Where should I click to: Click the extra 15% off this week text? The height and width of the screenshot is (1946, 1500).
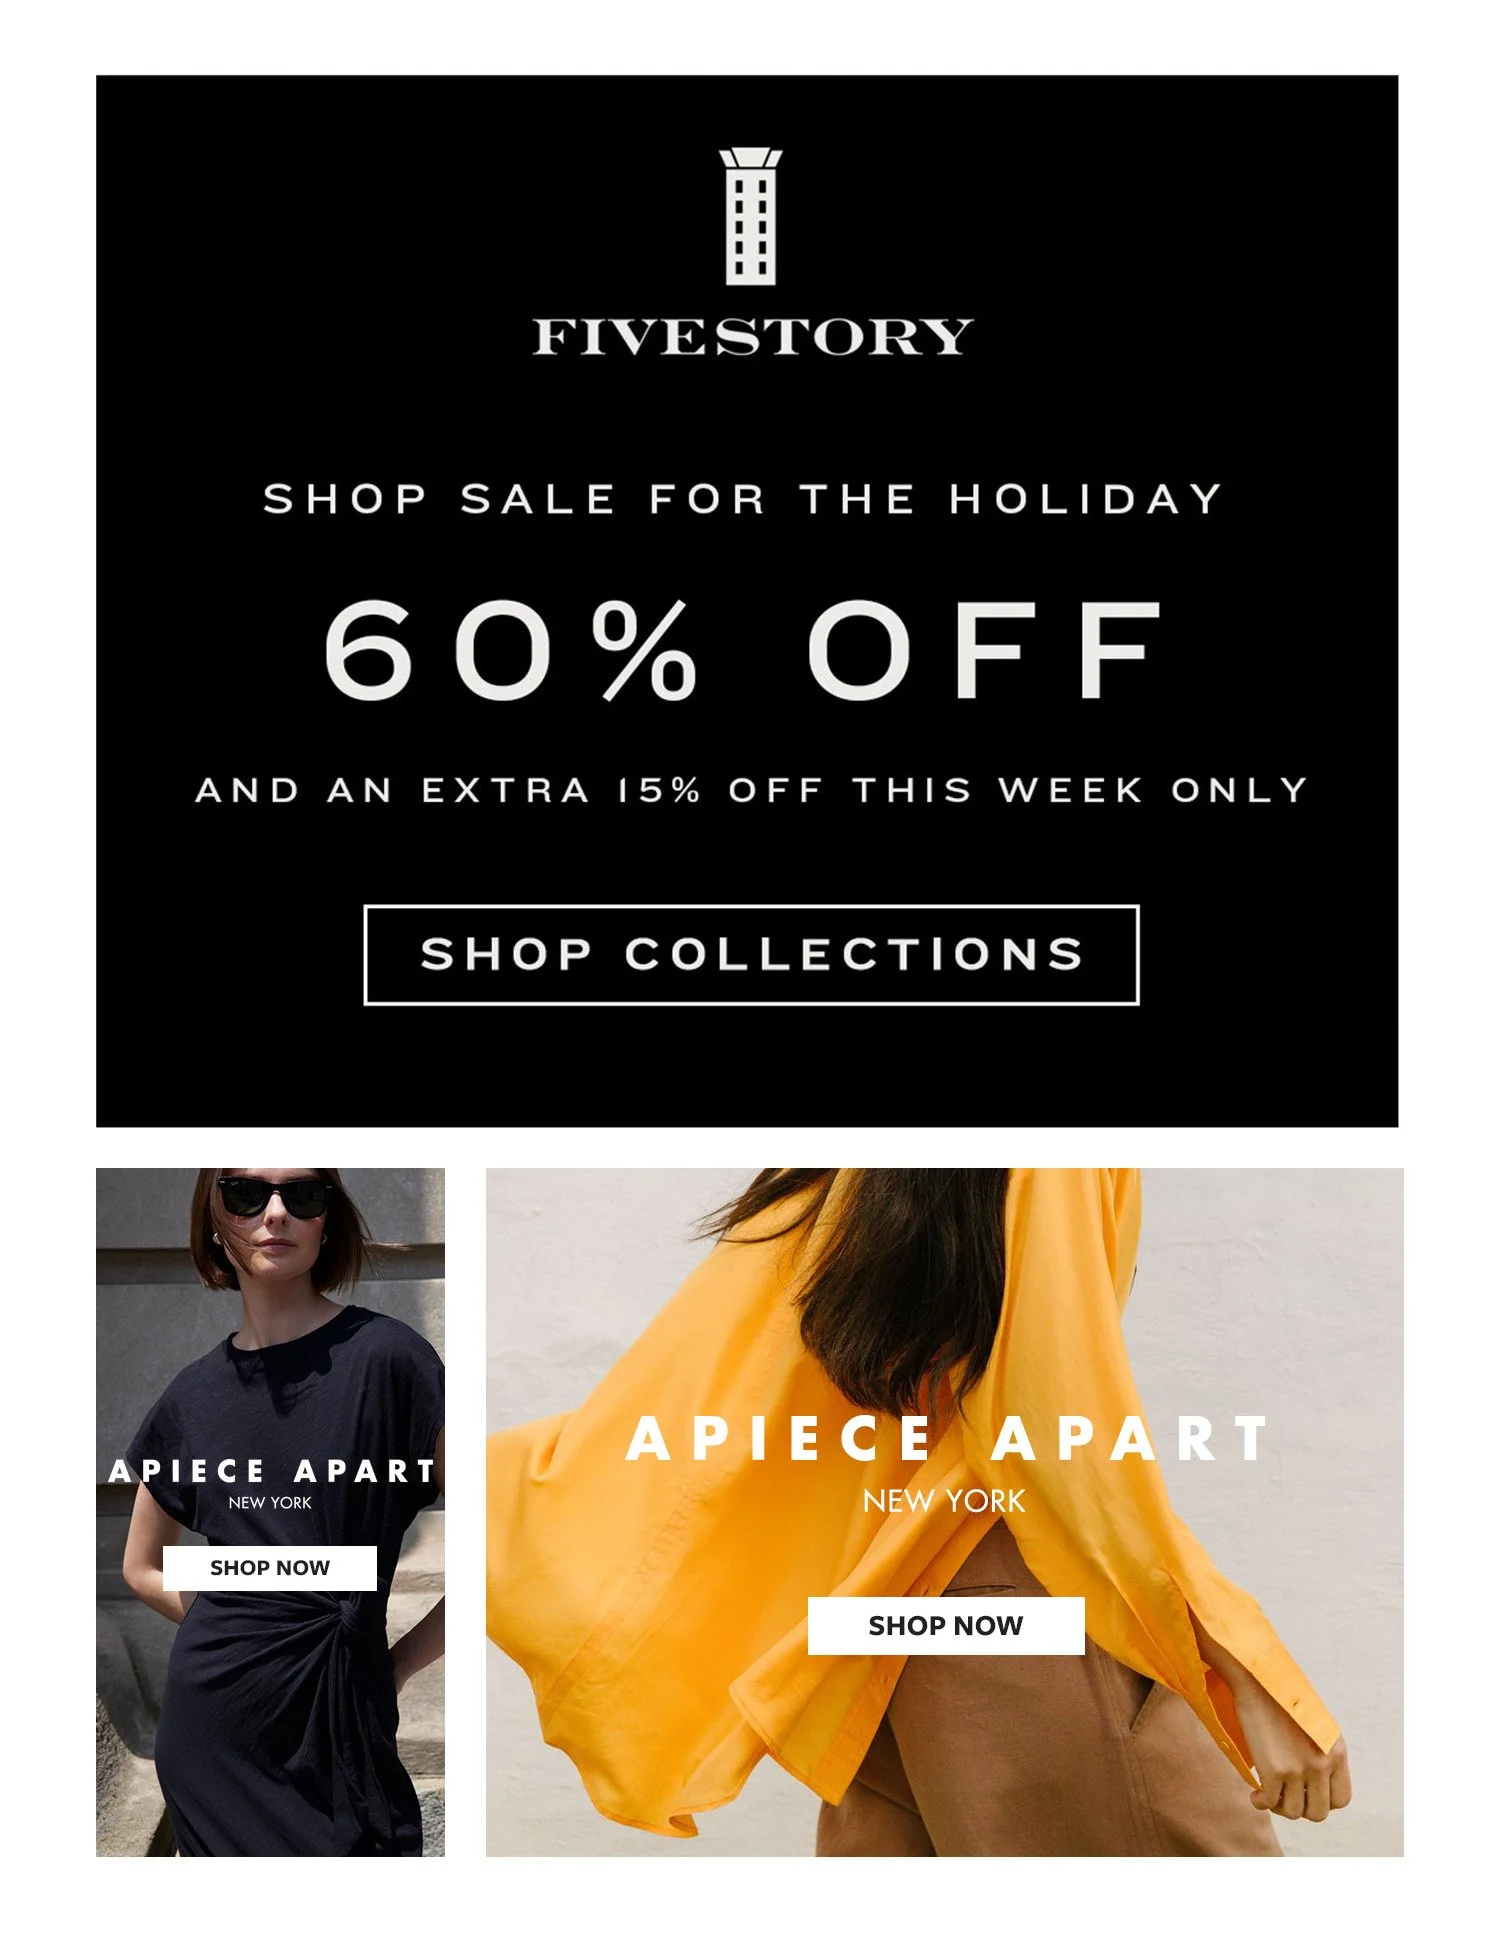[752, 790]
